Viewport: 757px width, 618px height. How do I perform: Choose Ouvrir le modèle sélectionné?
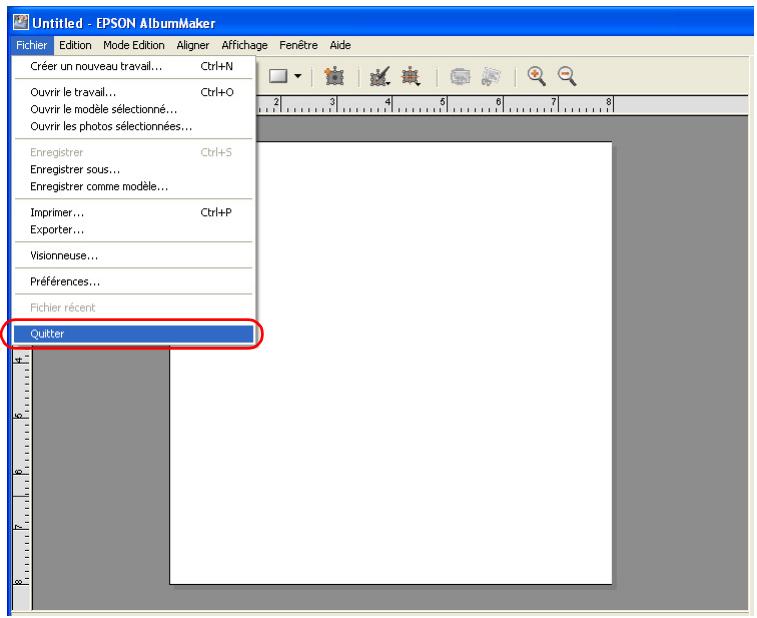(x=133, y=110)
